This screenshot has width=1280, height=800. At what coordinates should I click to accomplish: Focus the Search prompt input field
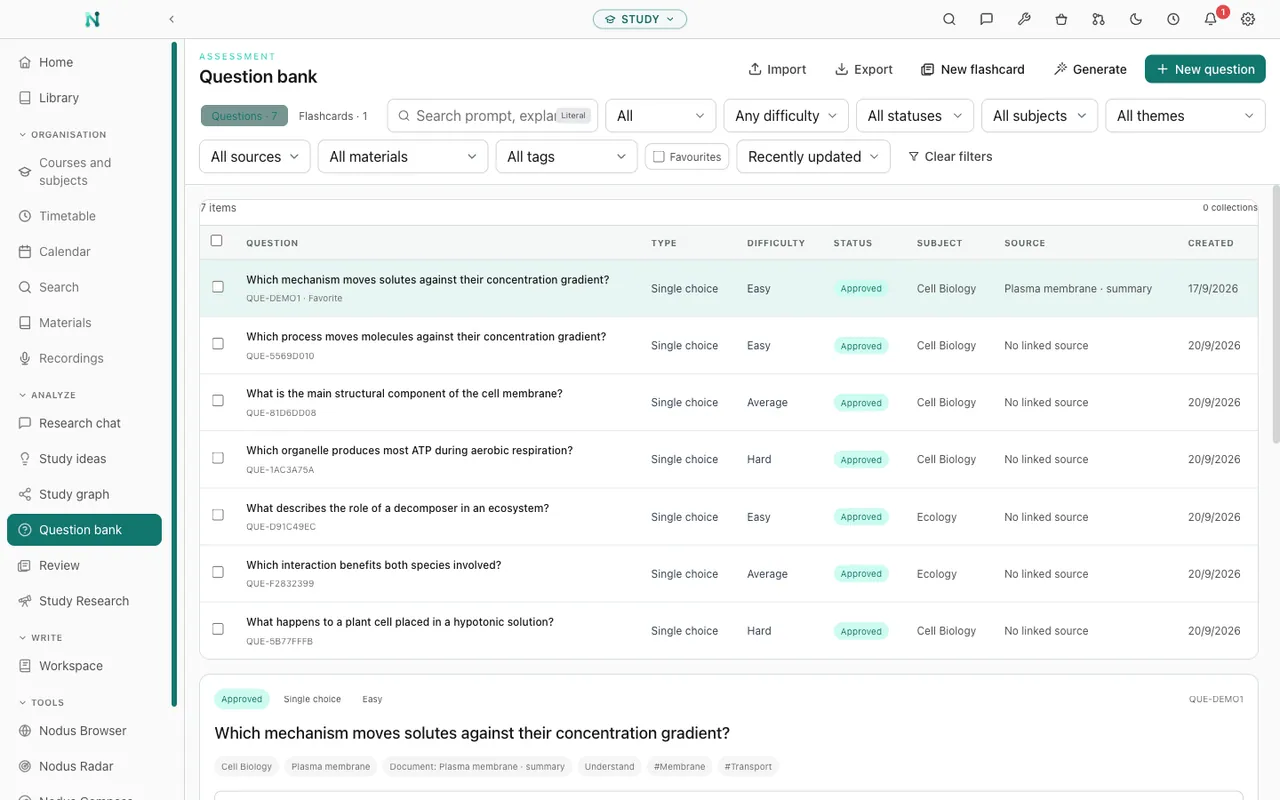[492, 116]
